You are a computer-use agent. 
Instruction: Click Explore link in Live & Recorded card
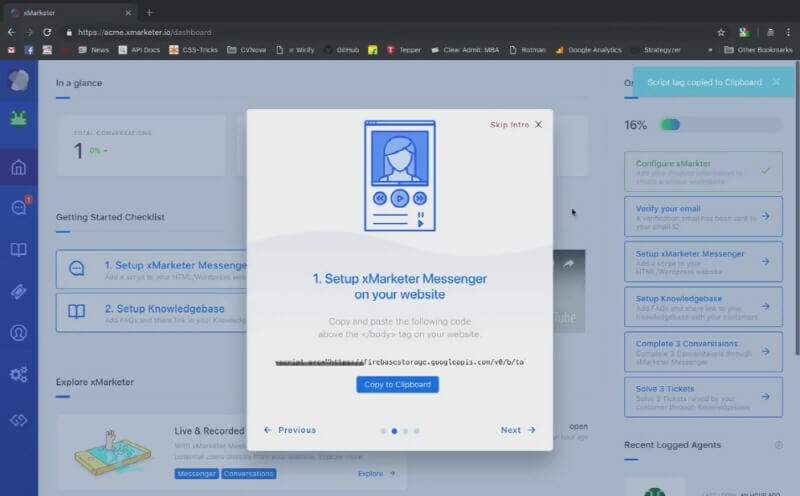(377, 474)
